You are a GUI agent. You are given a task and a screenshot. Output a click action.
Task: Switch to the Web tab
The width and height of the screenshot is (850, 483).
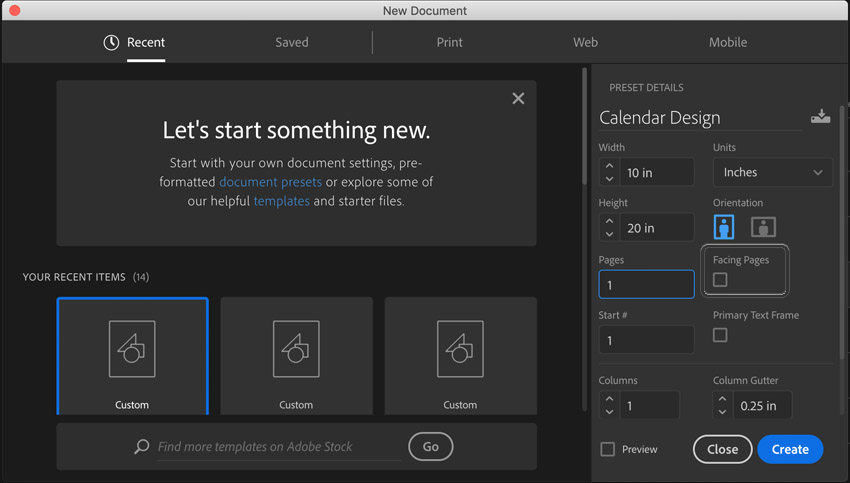[x=585, y=42]
